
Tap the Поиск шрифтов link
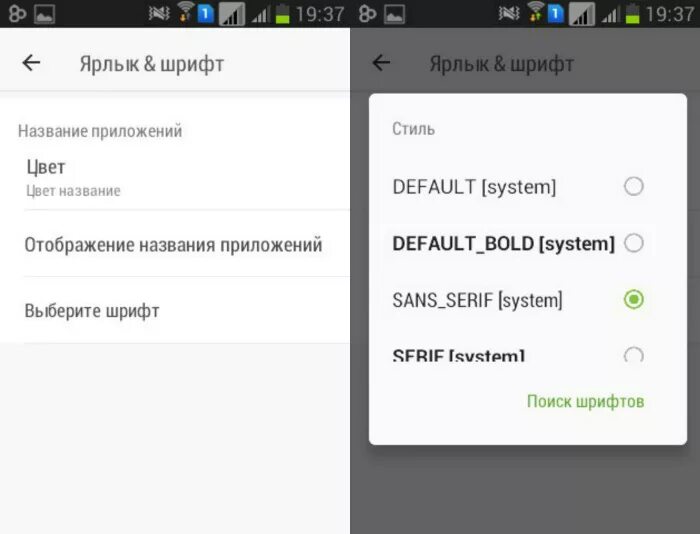(585, 401)
